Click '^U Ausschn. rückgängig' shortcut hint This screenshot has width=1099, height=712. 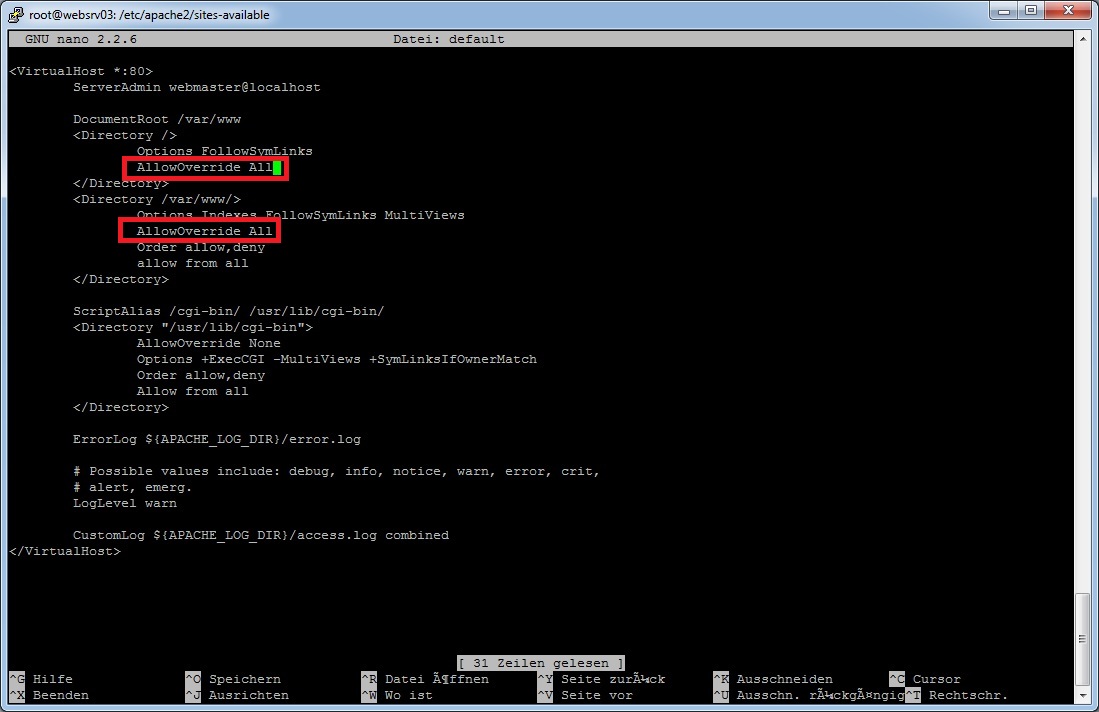click(x=809, y=695)
